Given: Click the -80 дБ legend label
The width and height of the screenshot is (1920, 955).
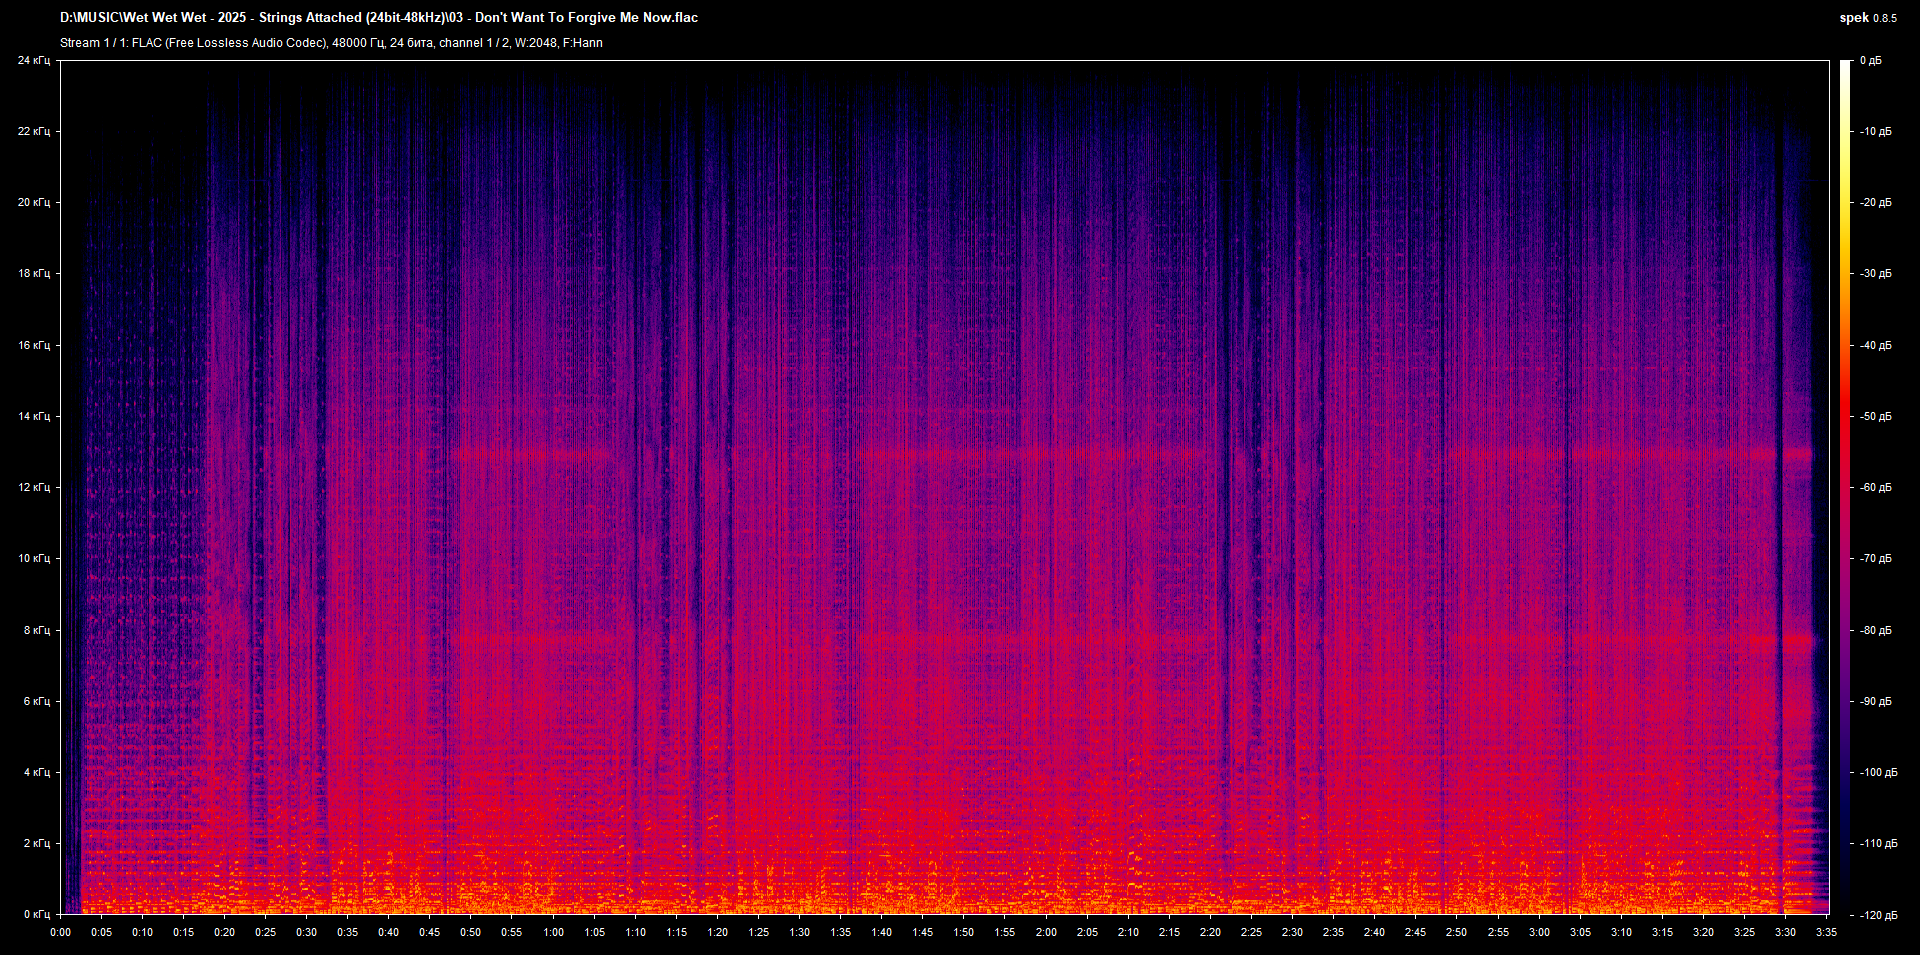Looking at the screenshot, I should [x=1877, y=630].
